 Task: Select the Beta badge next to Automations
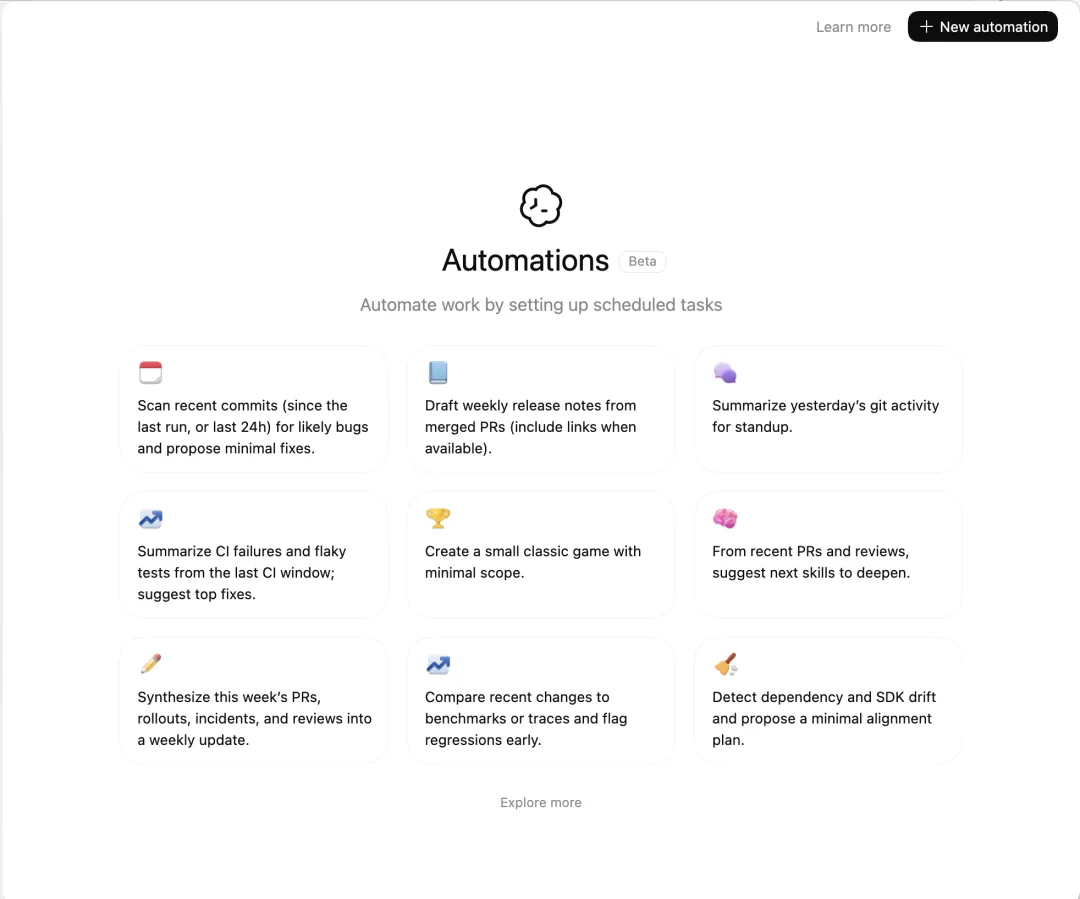[642, 262]
